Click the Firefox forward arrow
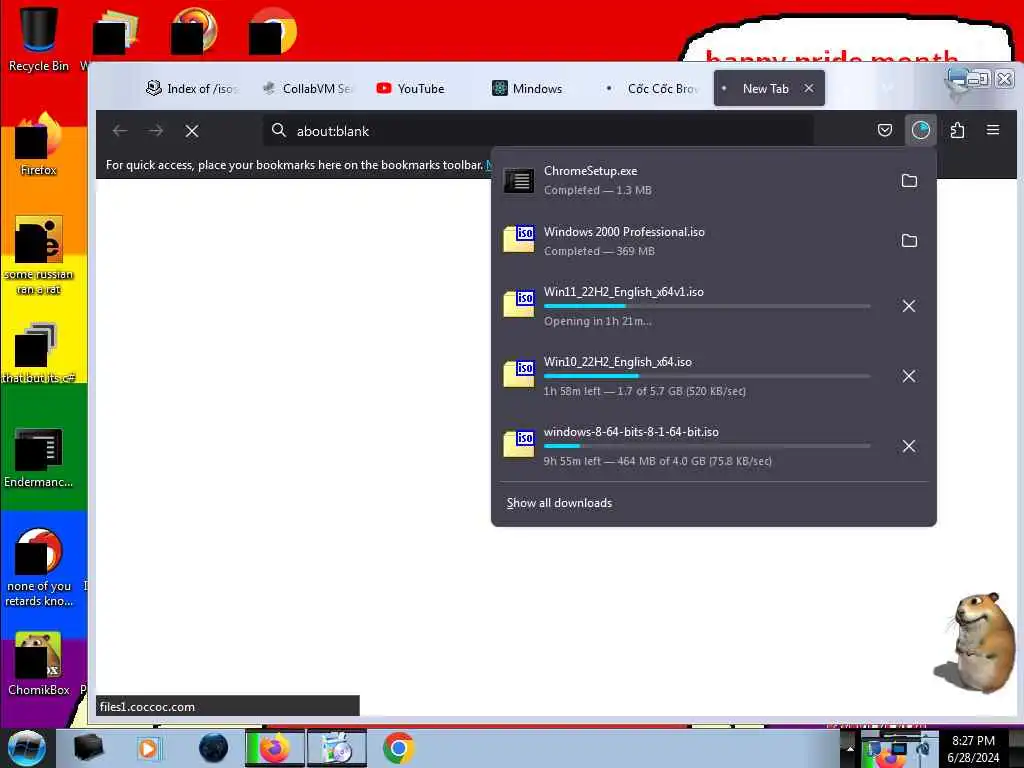1024x768 pixels. coord(155,131)
